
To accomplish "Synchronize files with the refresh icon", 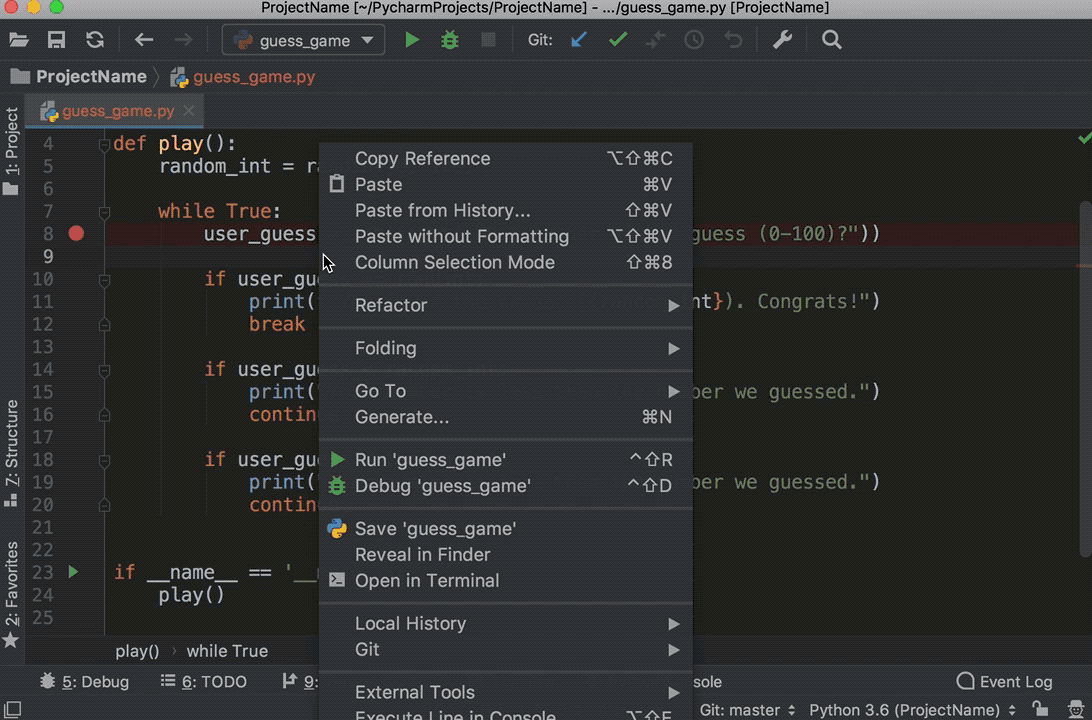I will tap(95, 40).
